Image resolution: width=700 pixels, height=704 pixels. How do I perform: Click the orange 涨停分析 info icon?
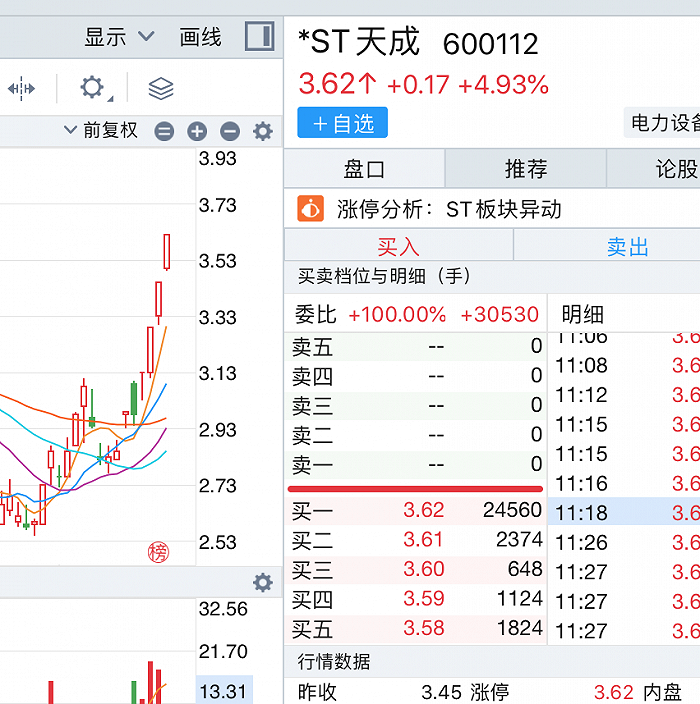click(311, 209)
